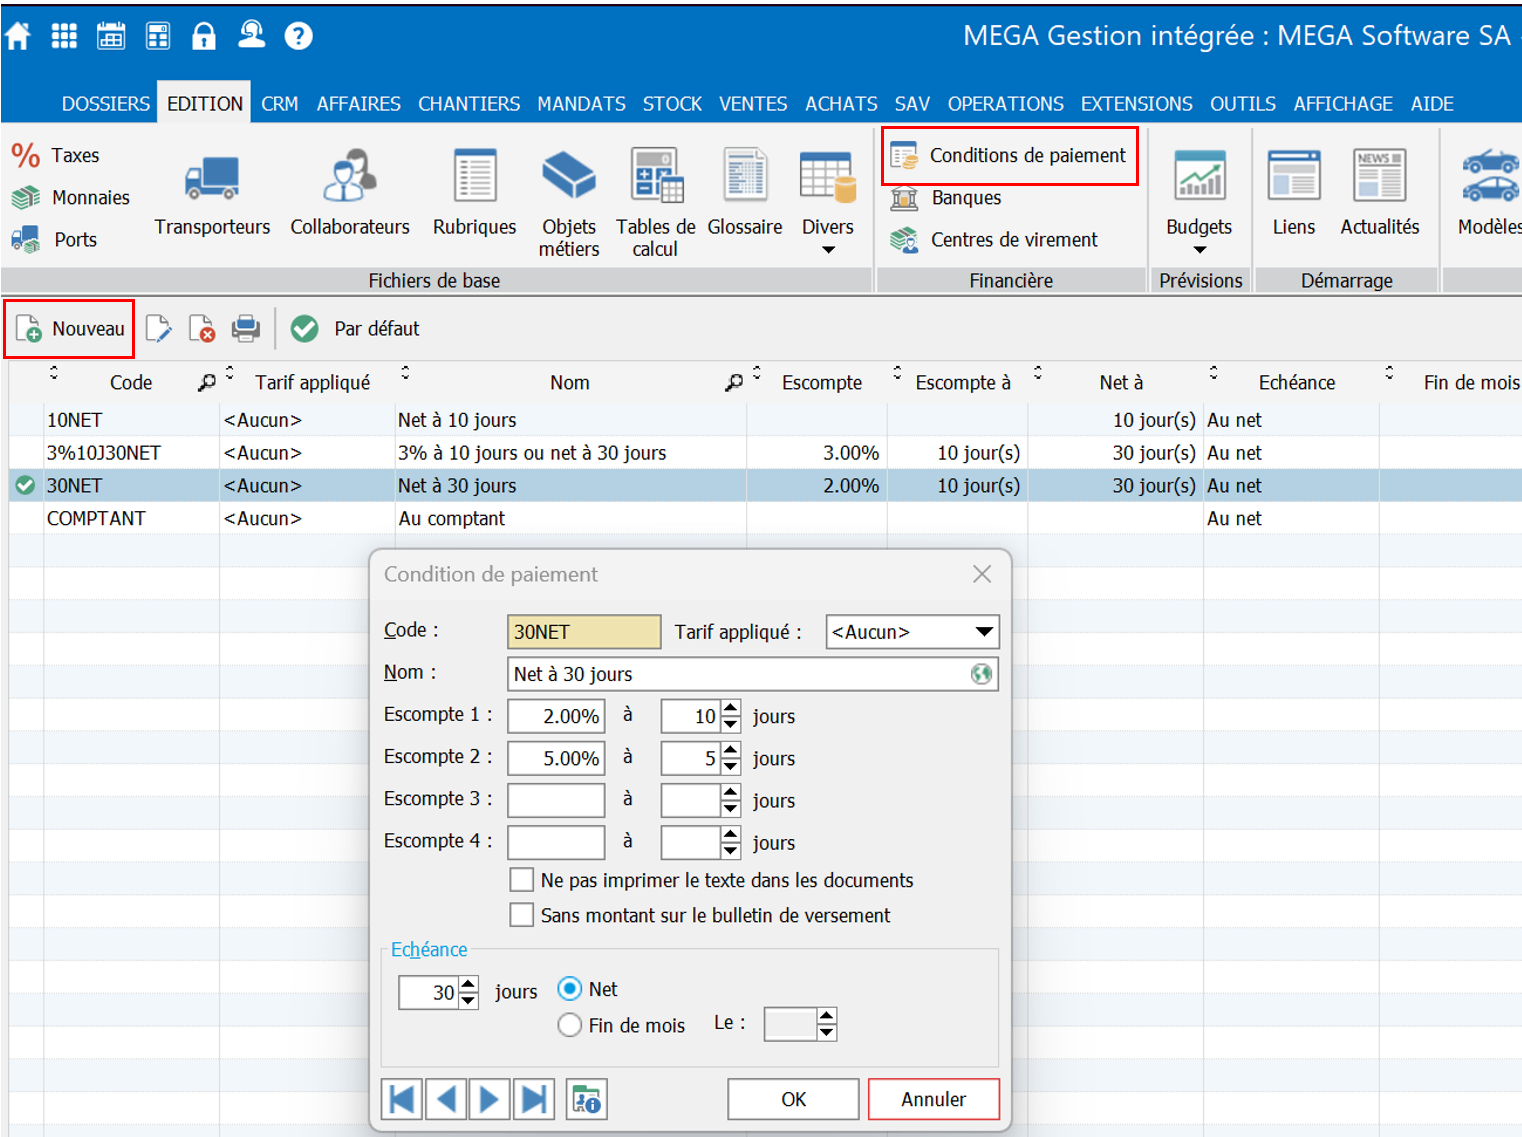
Task: Click the delete record toolbar icon
Action: pyautogui.click(x=202, y=328)
